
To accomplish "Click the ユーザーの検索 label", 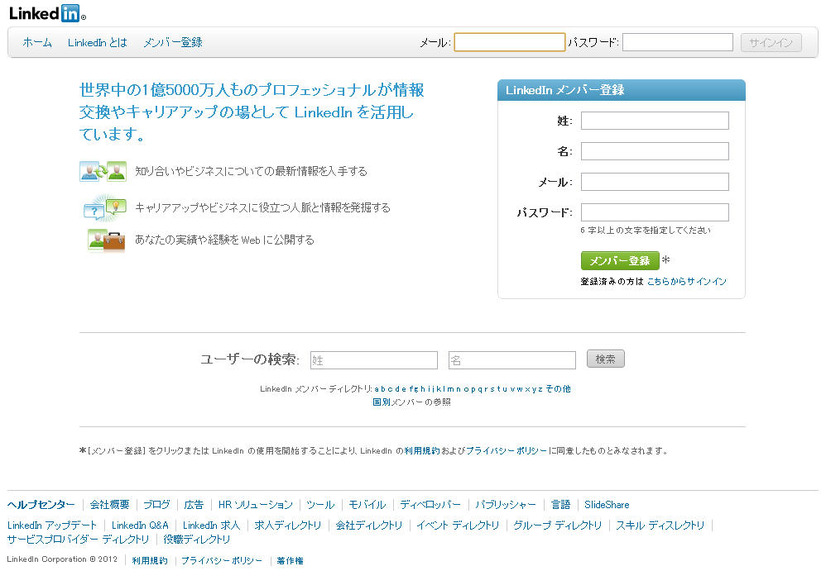I will click(x=250, y=360).
